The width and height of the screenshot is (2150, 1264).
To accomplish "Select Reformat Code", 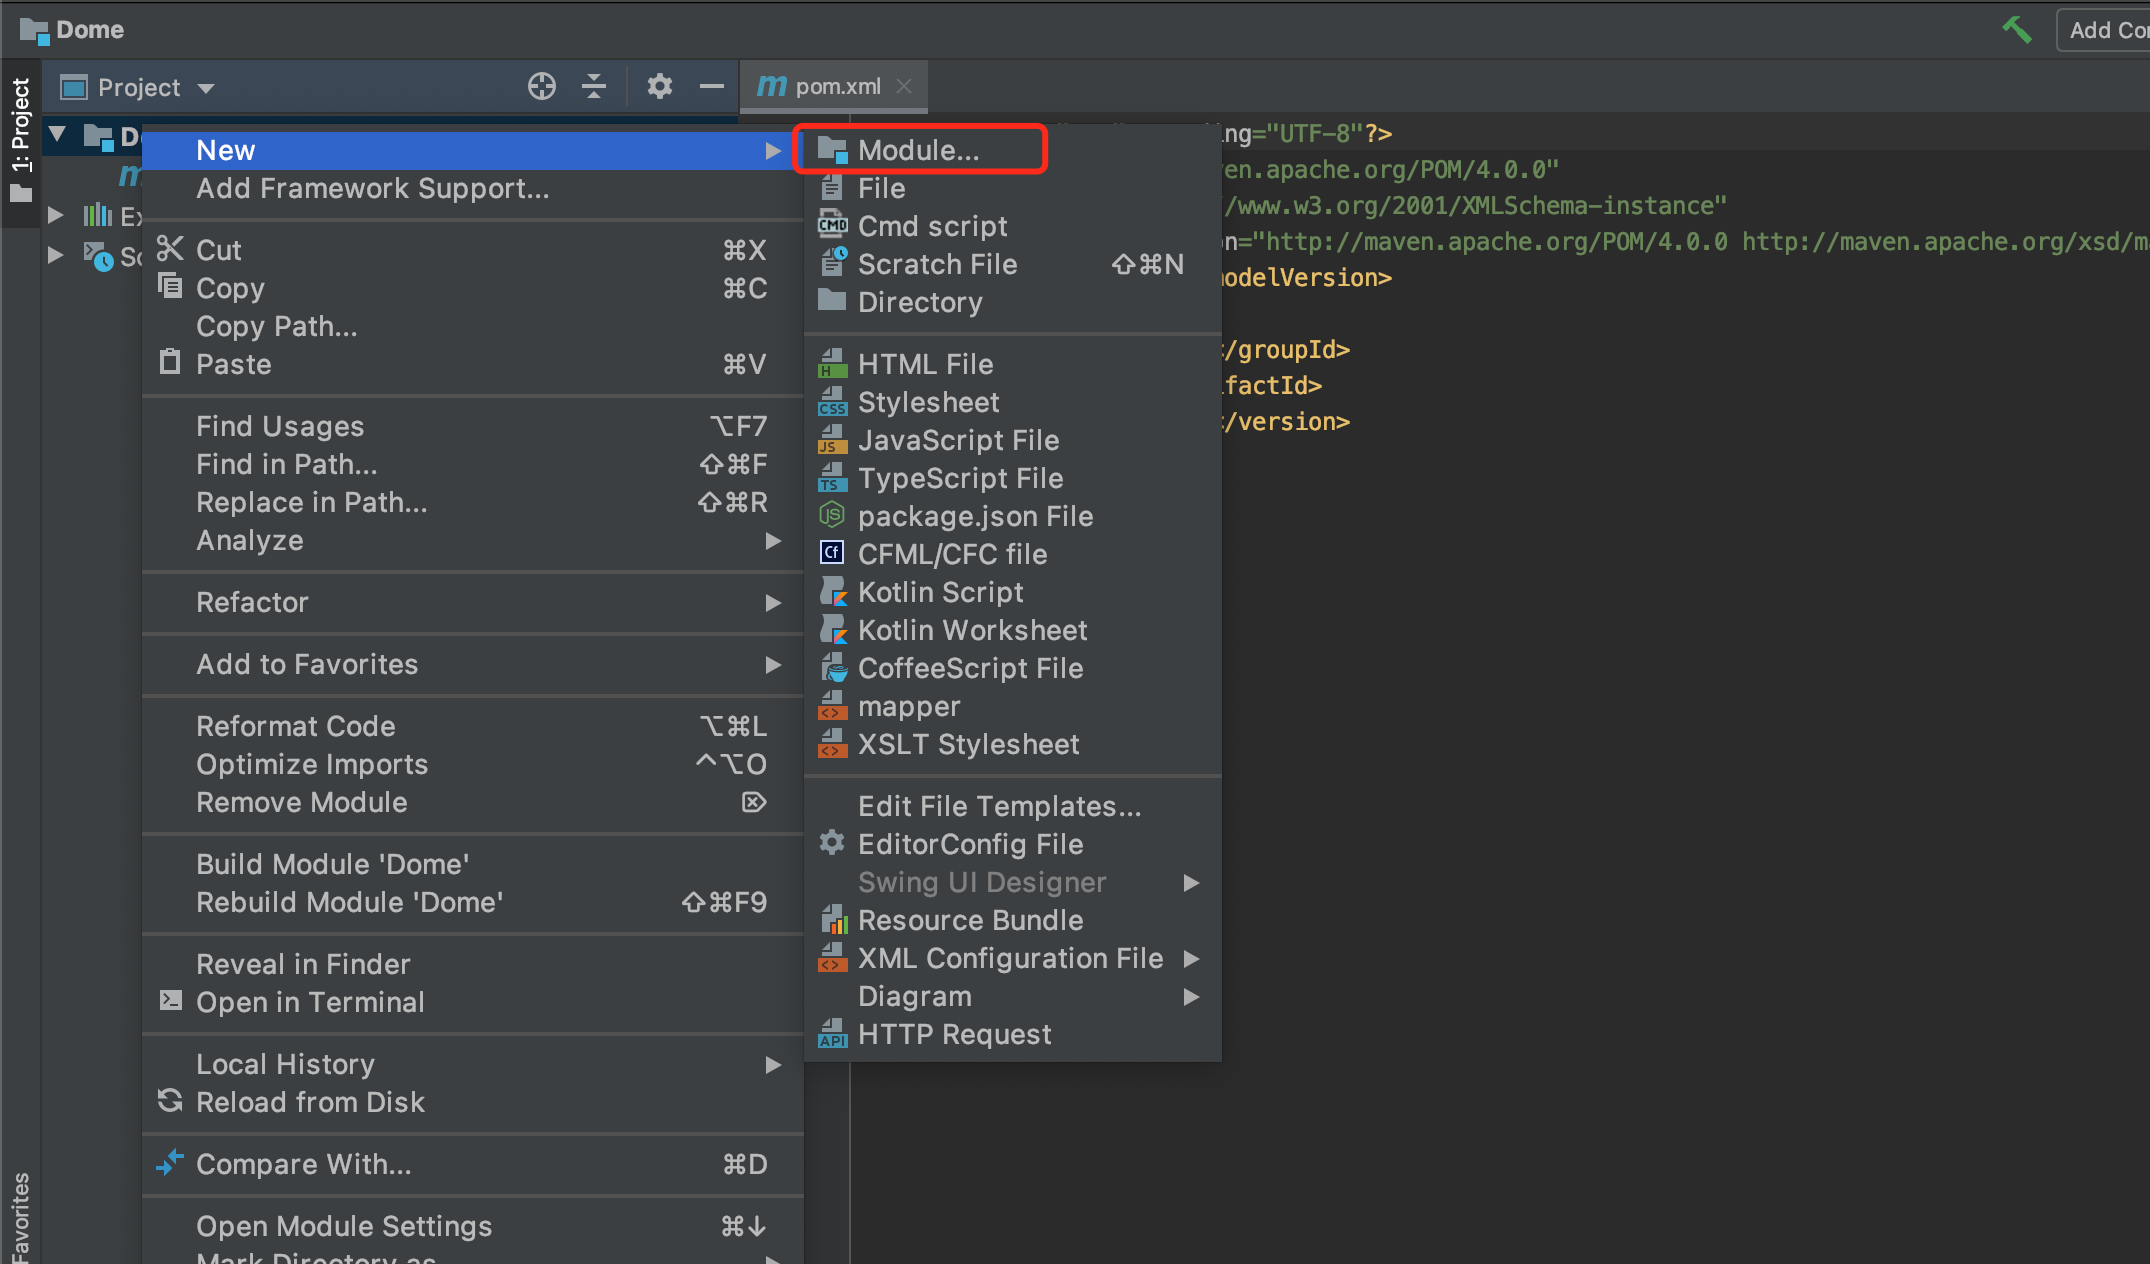I will tap(473, 726).
